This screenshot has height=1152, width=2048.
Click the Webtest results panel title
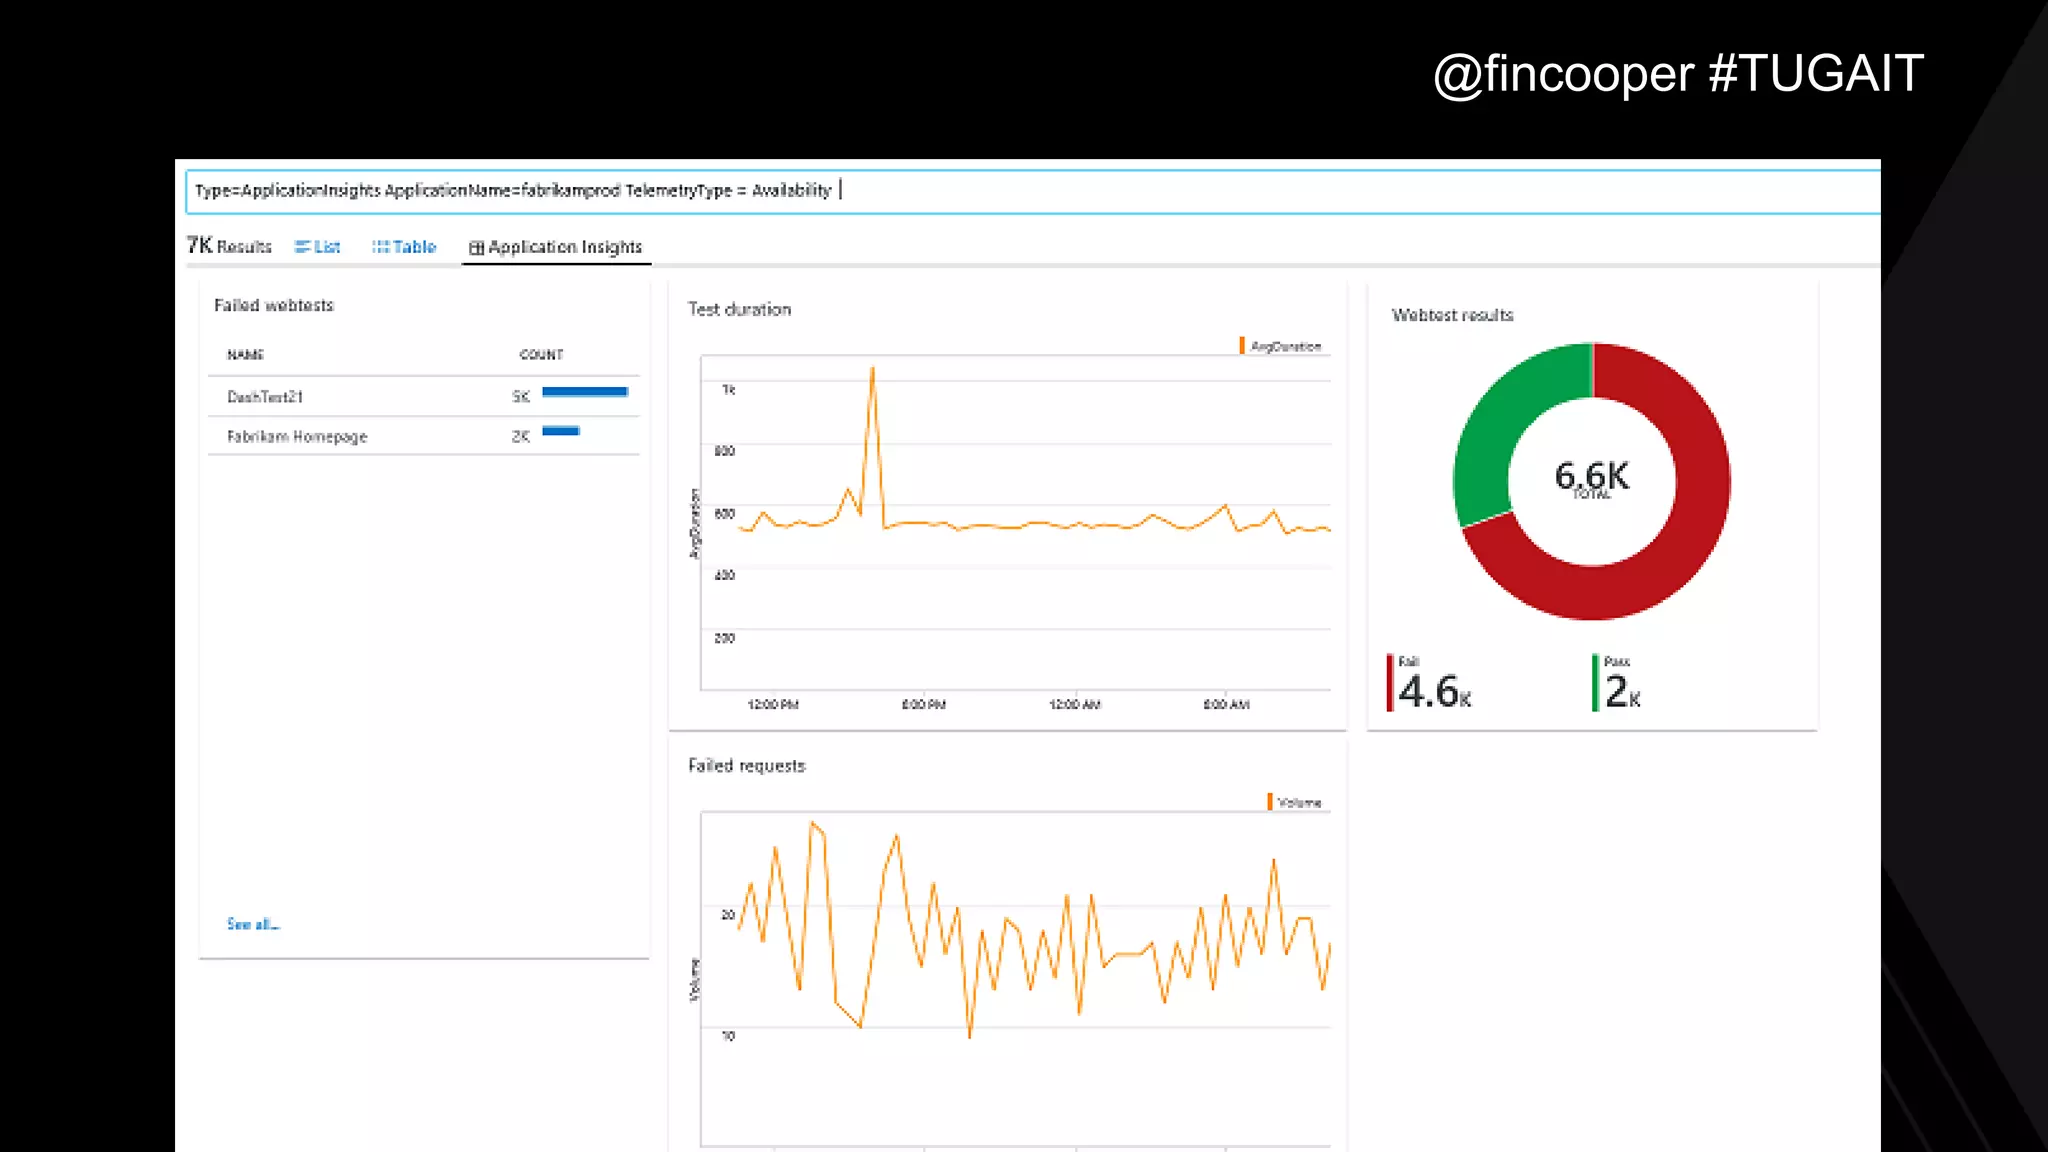pos(1452,315)
